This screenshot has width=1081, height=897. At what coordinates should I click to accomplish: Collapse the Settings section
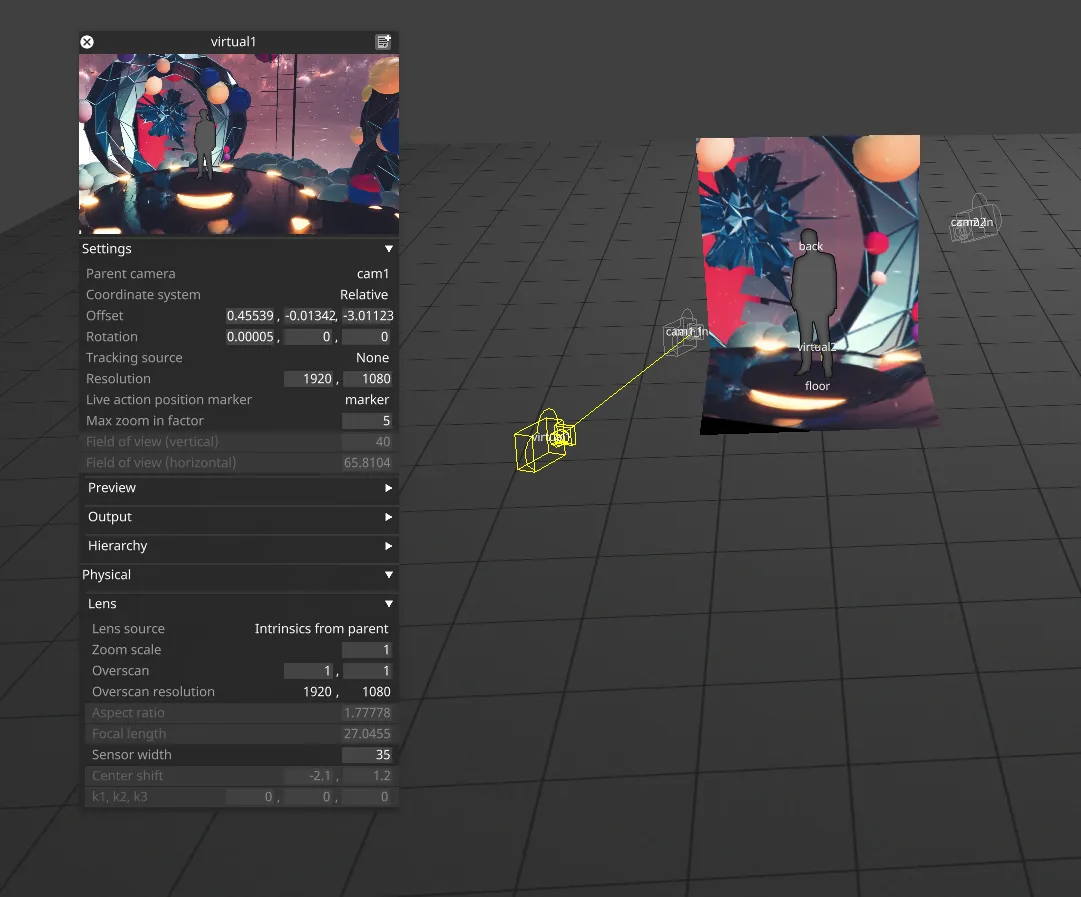(x=388, y=248)
